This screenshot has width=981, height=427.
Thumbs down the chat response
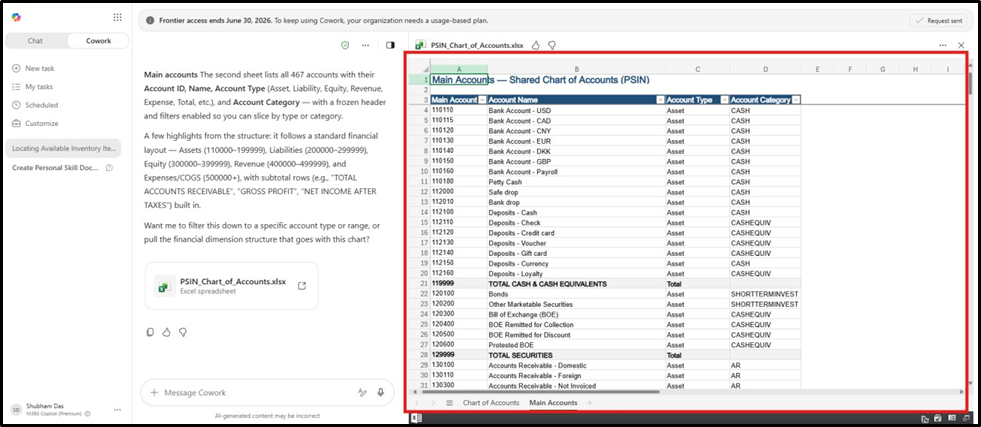[x=183, y=332]
